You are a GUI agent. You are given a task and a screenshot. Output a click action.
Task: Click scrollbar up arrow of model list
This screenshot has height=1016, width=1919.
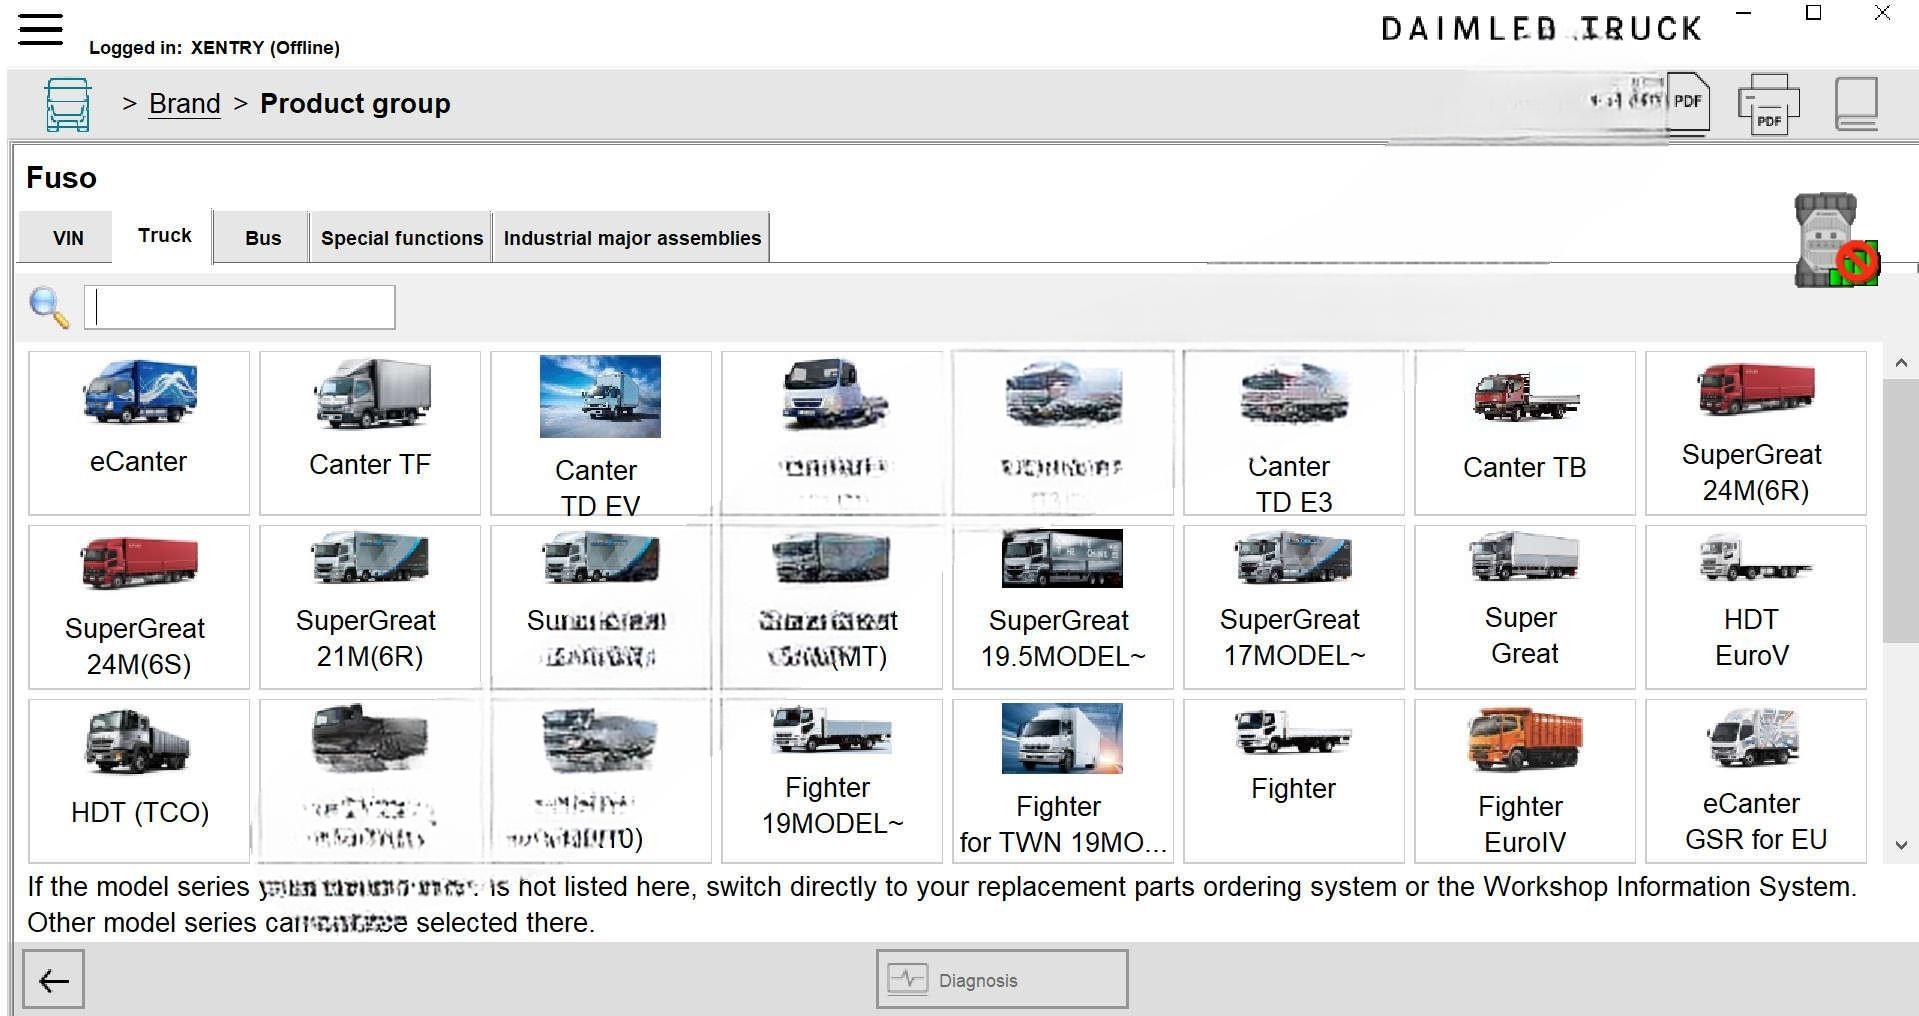tap(1901, 363)
